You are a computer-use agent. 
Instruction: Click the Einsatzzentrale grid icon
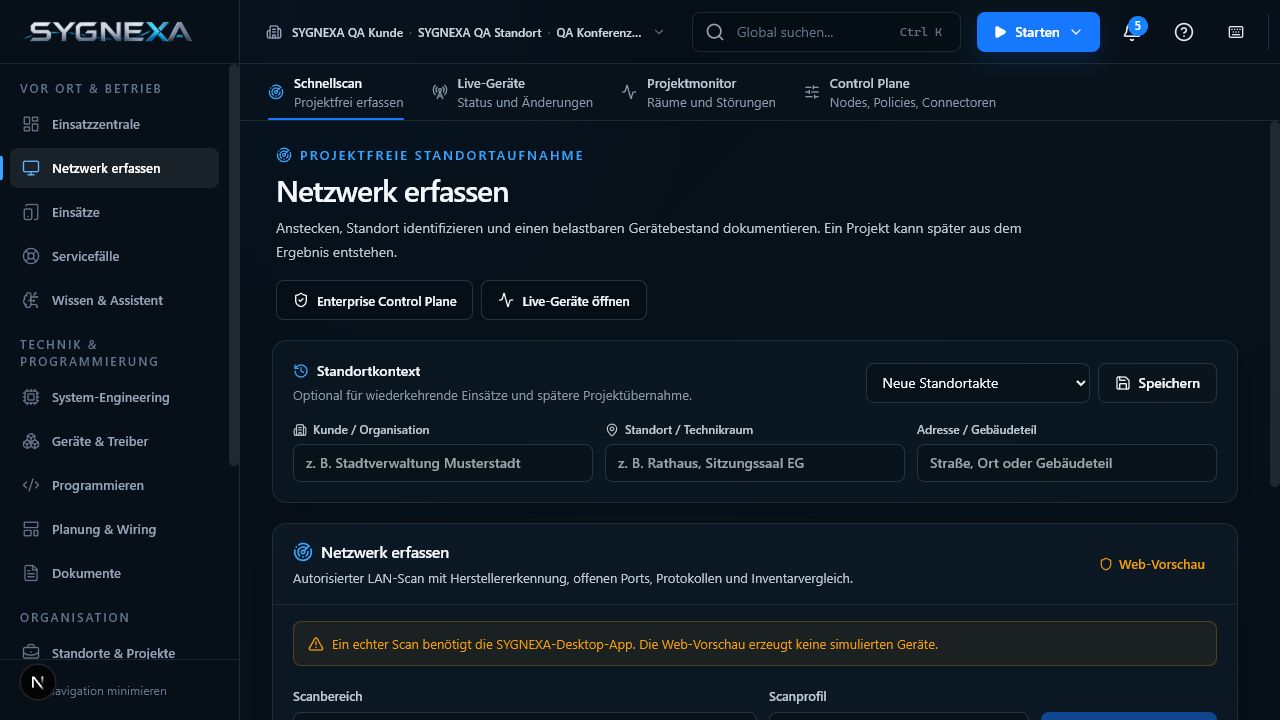31,124
